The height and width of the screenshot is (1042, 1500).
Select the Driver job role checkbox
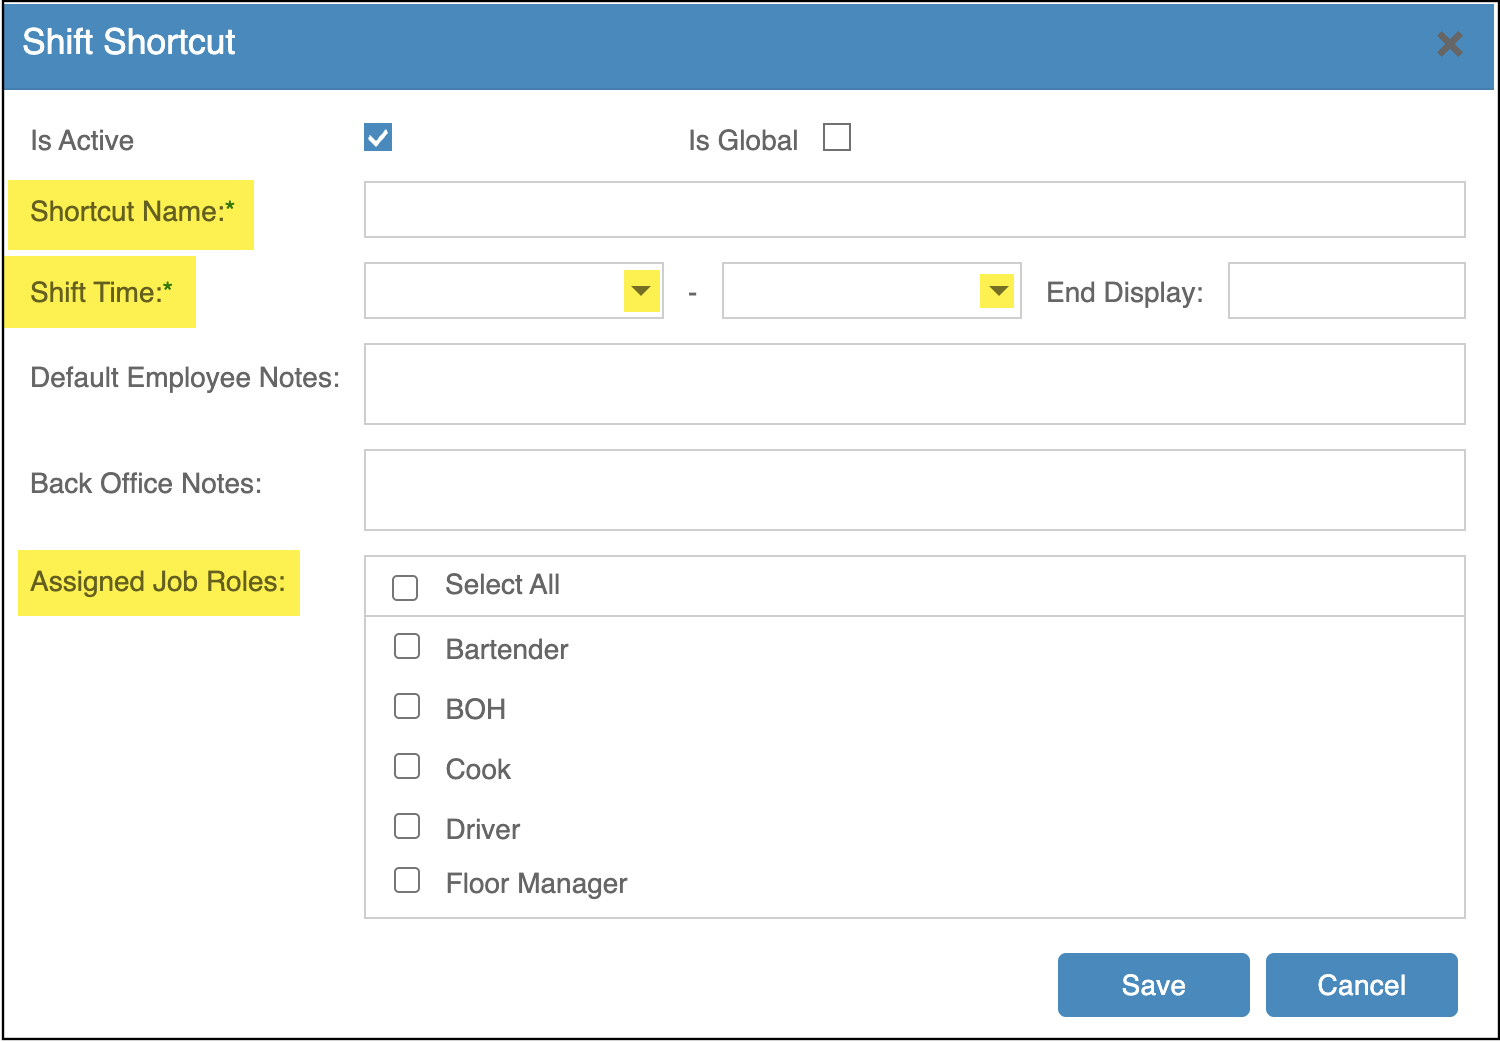click(407, 827)
